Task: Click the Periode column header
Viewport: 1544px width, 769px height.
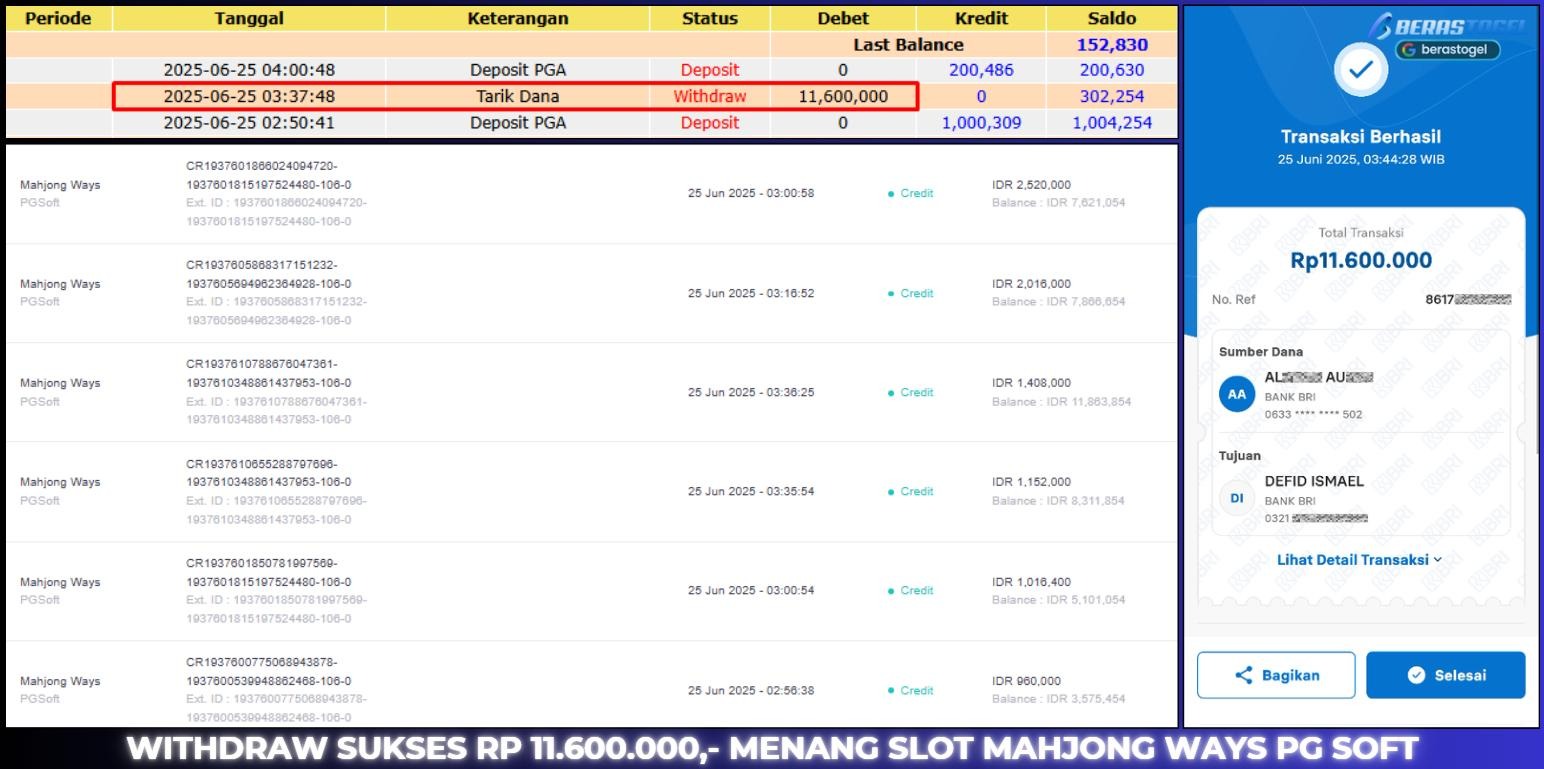Action: click(58, 18)
